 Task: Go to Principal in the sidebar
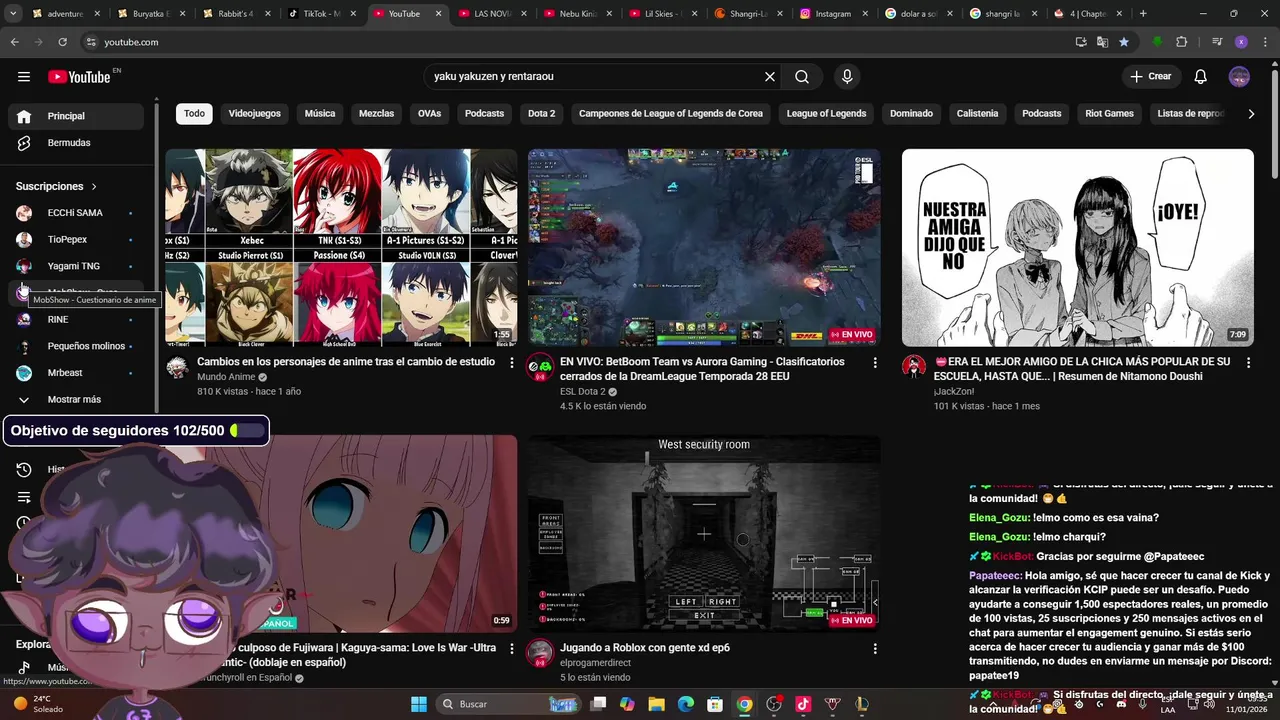coord(76,116)
